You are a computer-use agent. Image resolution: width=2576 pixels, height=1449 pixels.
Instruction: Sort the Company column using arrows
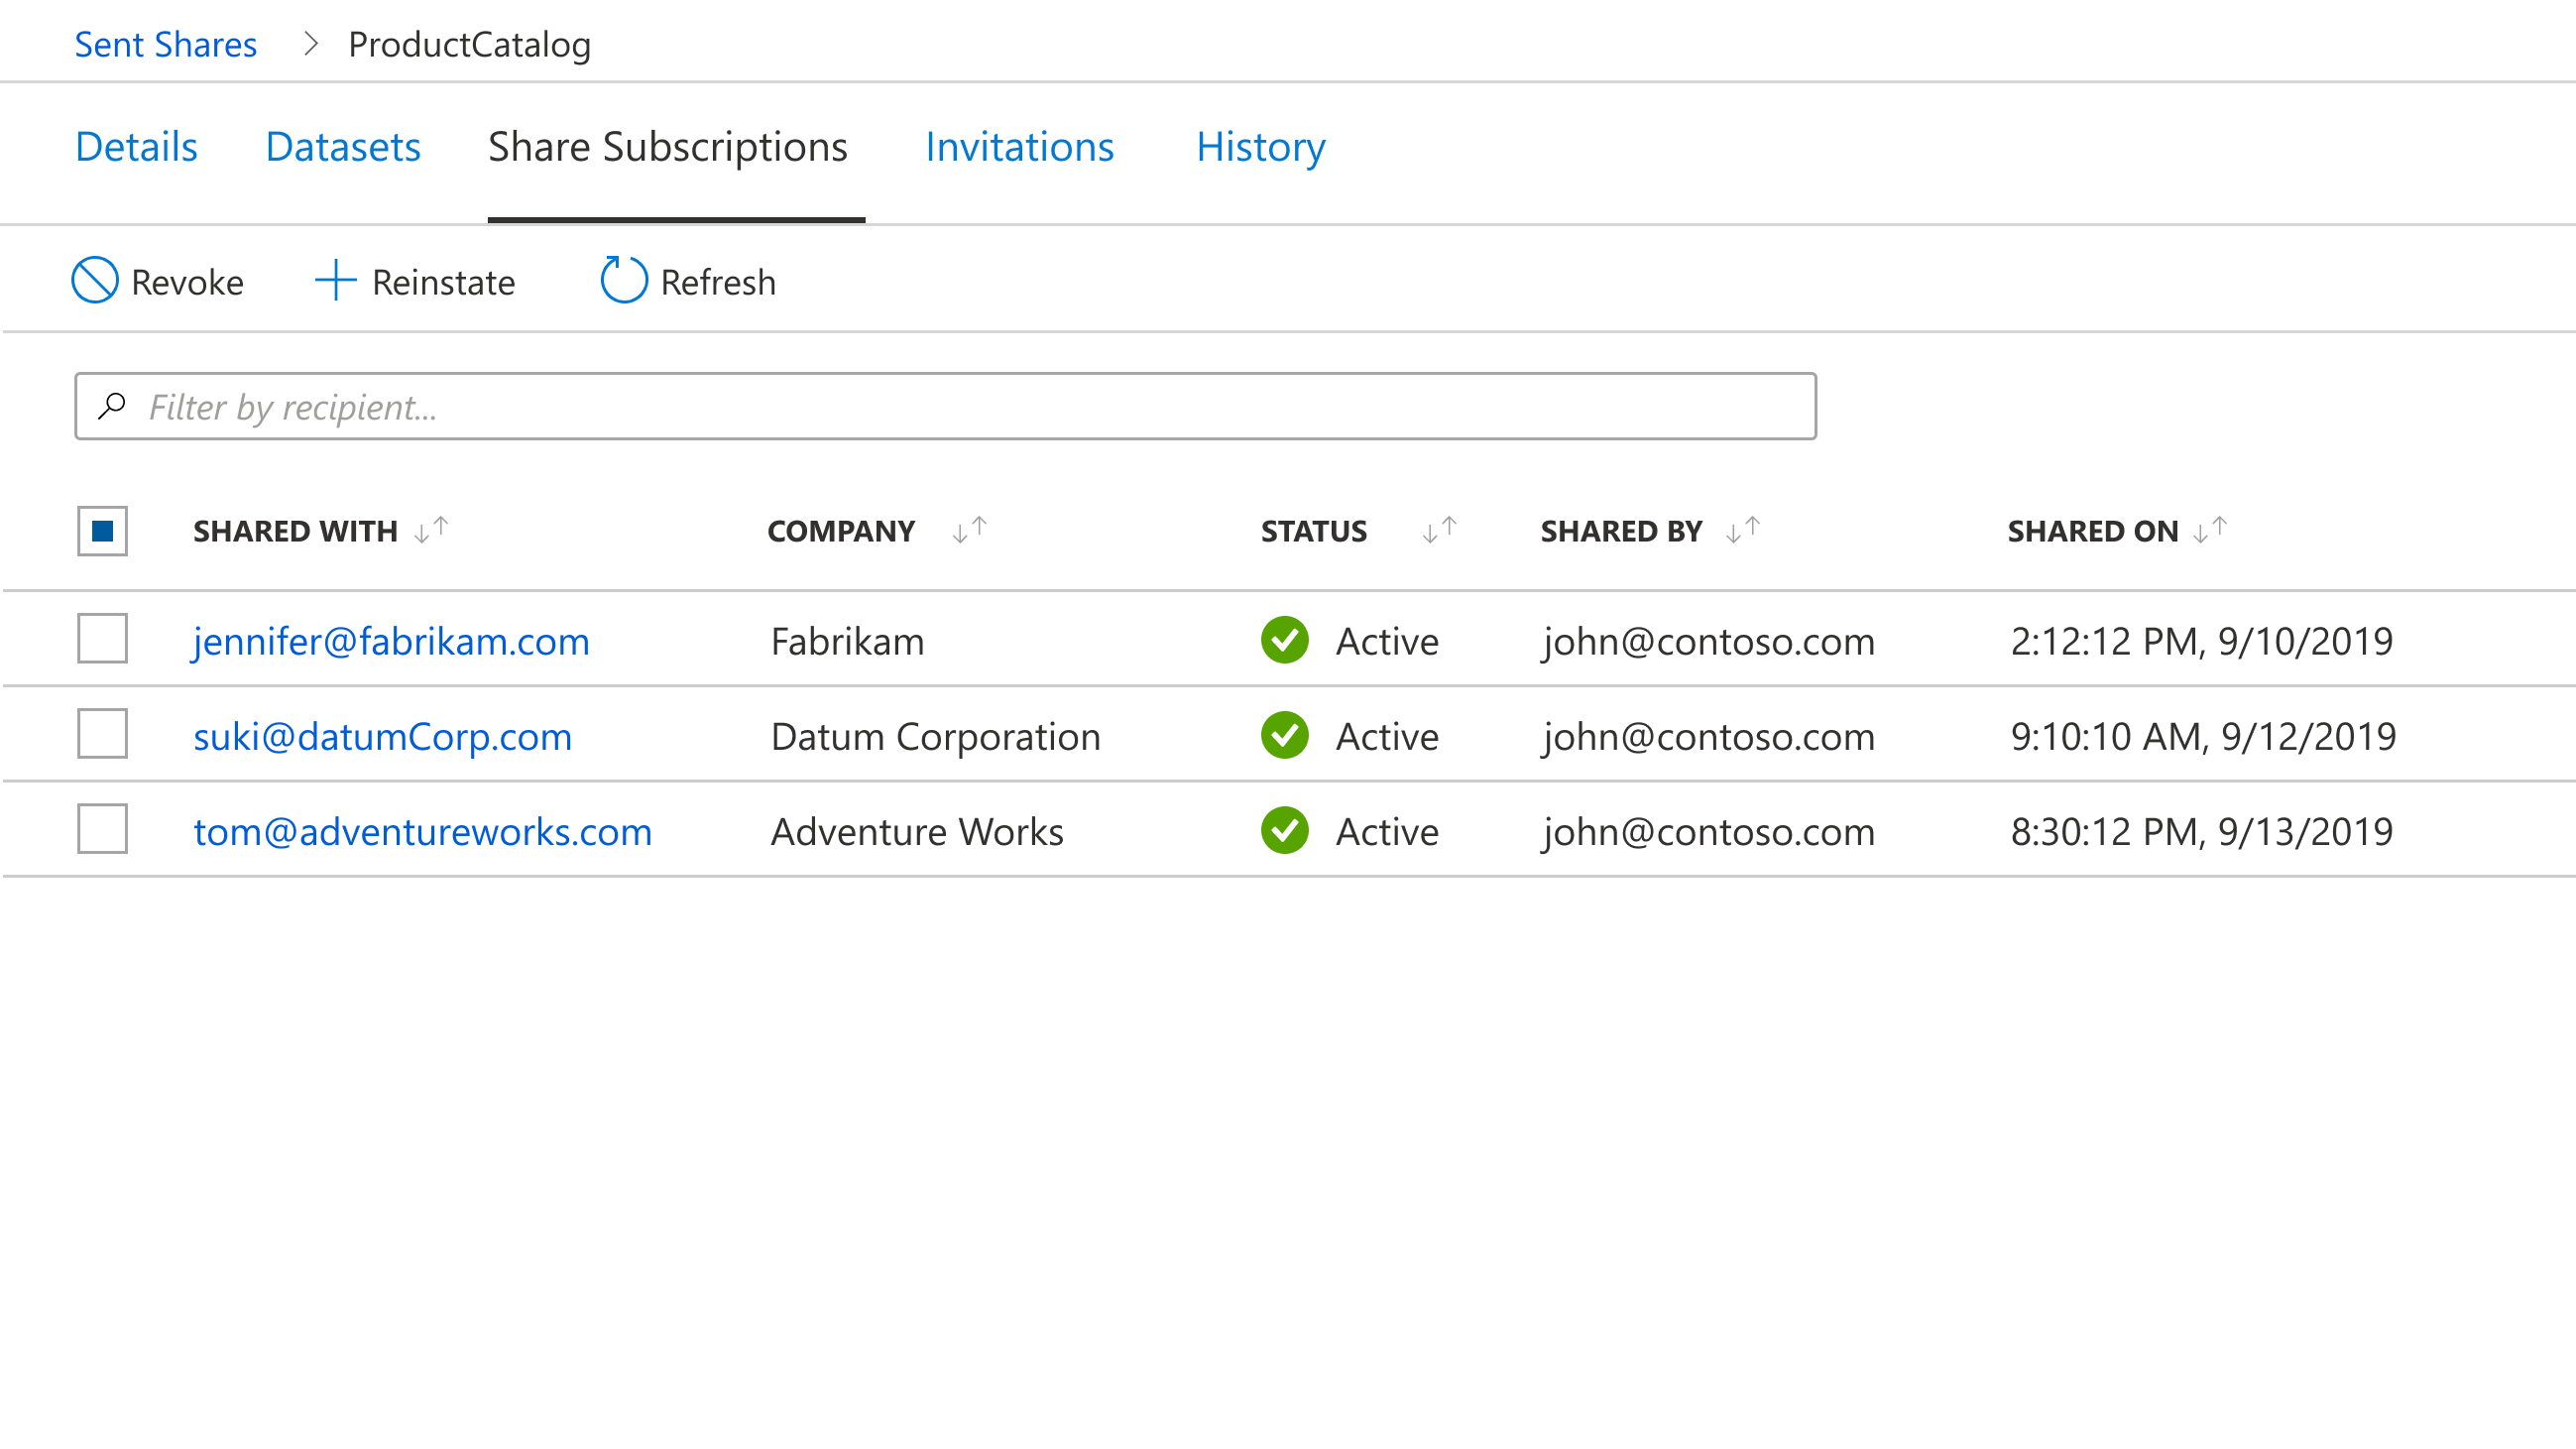coord(969,530)
